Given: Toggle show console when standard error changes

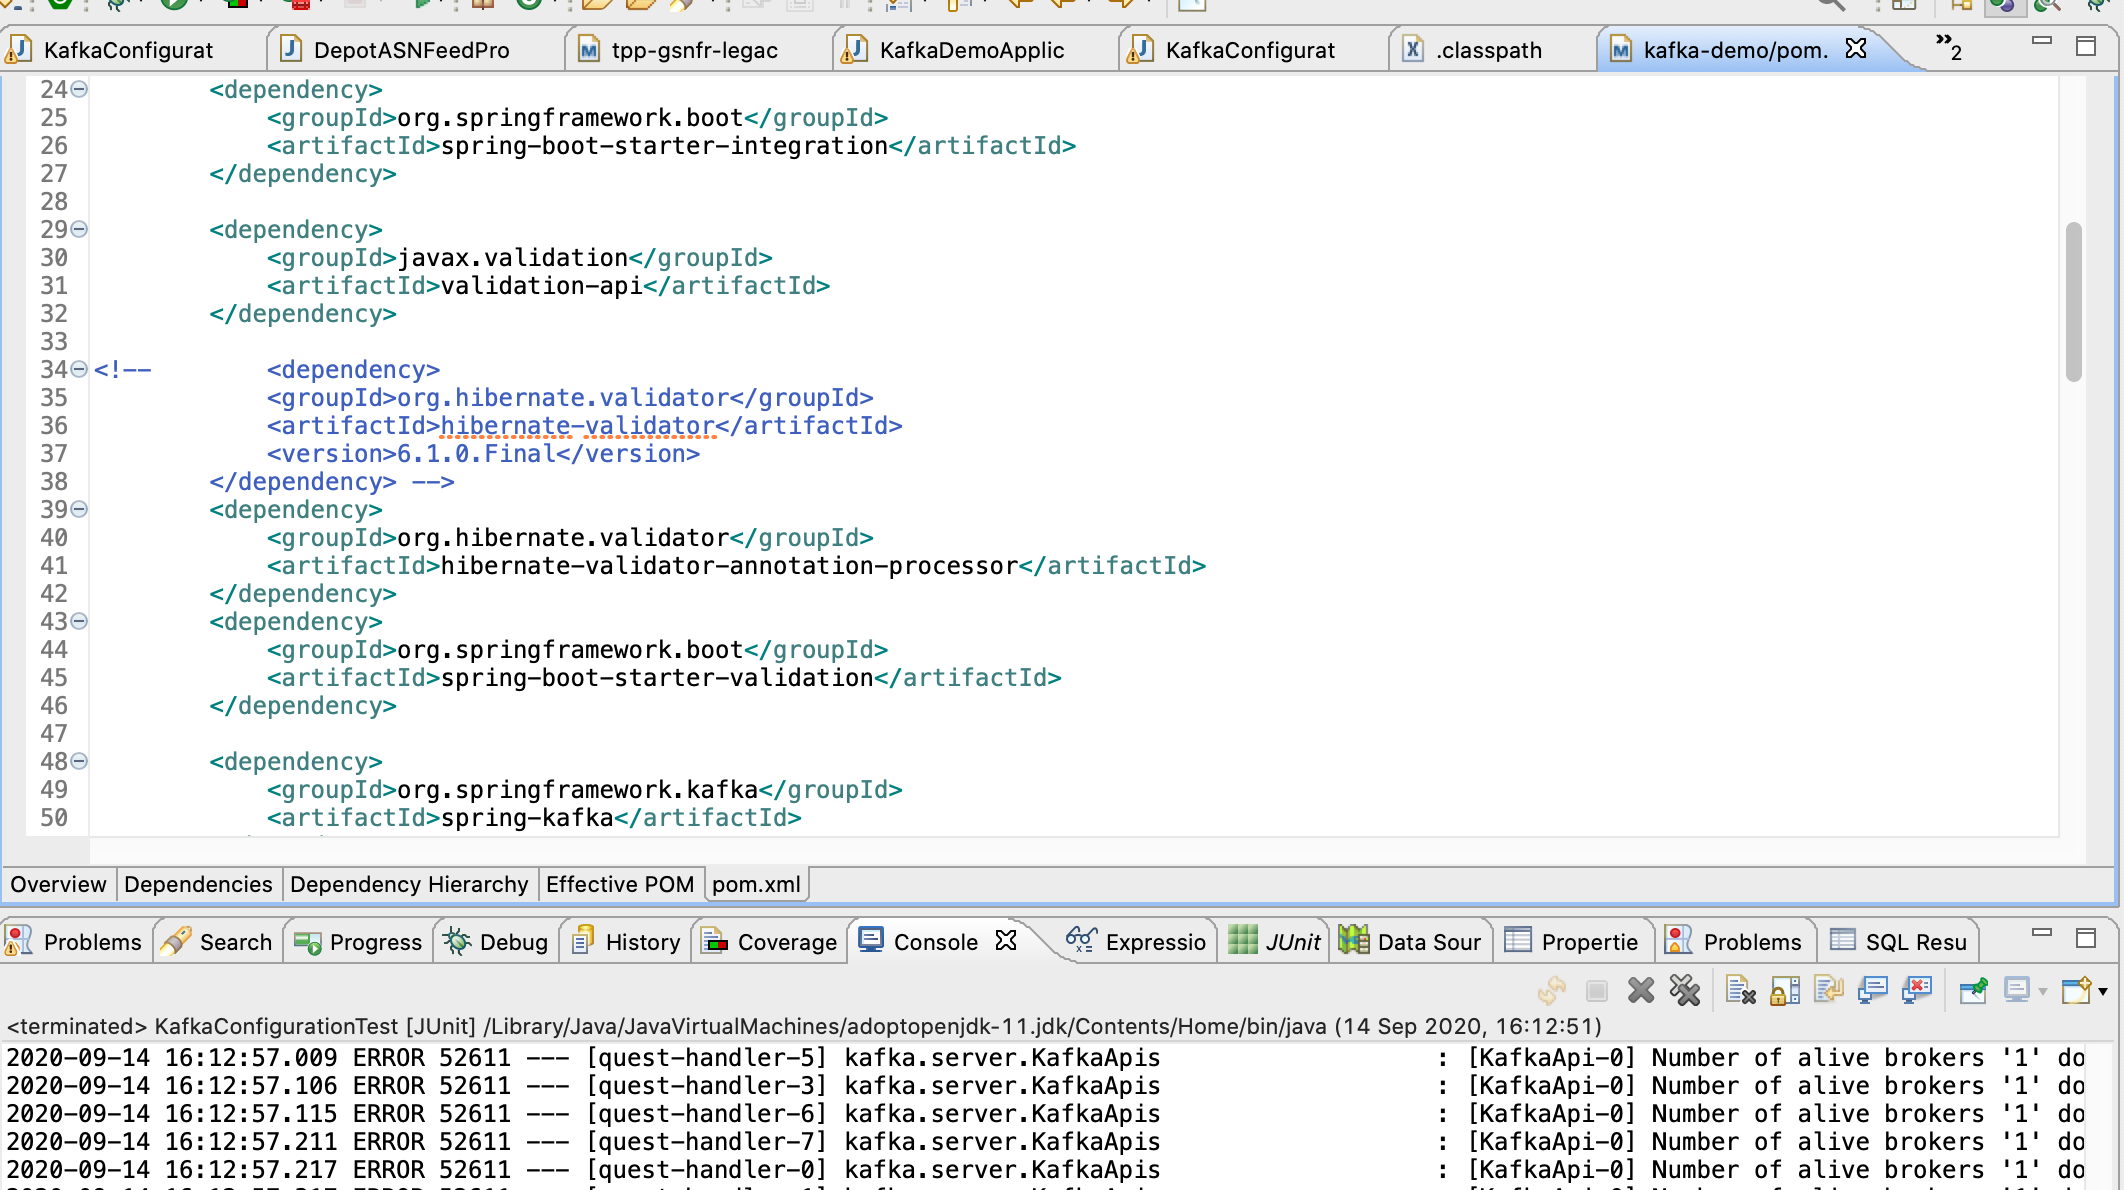Looking at the screenshot, I should coord(1917,991).
